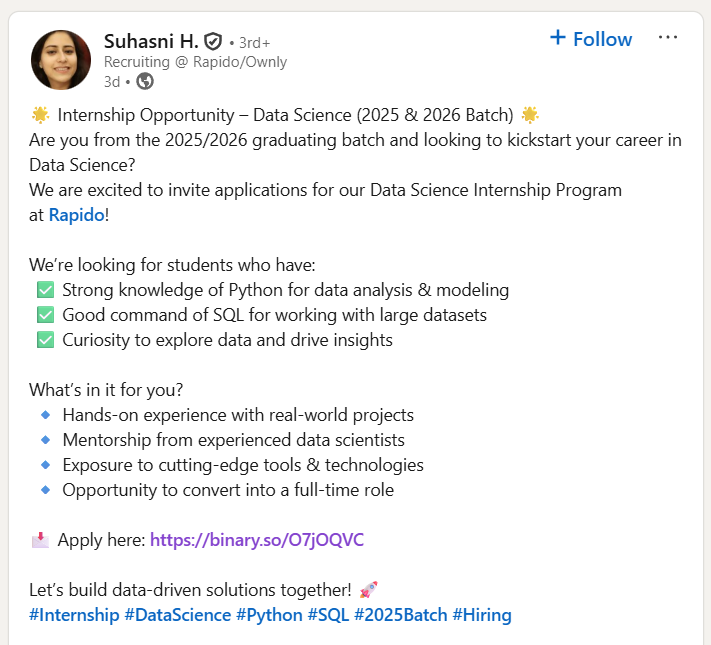Image resolution: width=711 pixels, height=645 pixels.
Task: Click the sun emoji after 2026 Batch)
Action: tap(530, 114)
